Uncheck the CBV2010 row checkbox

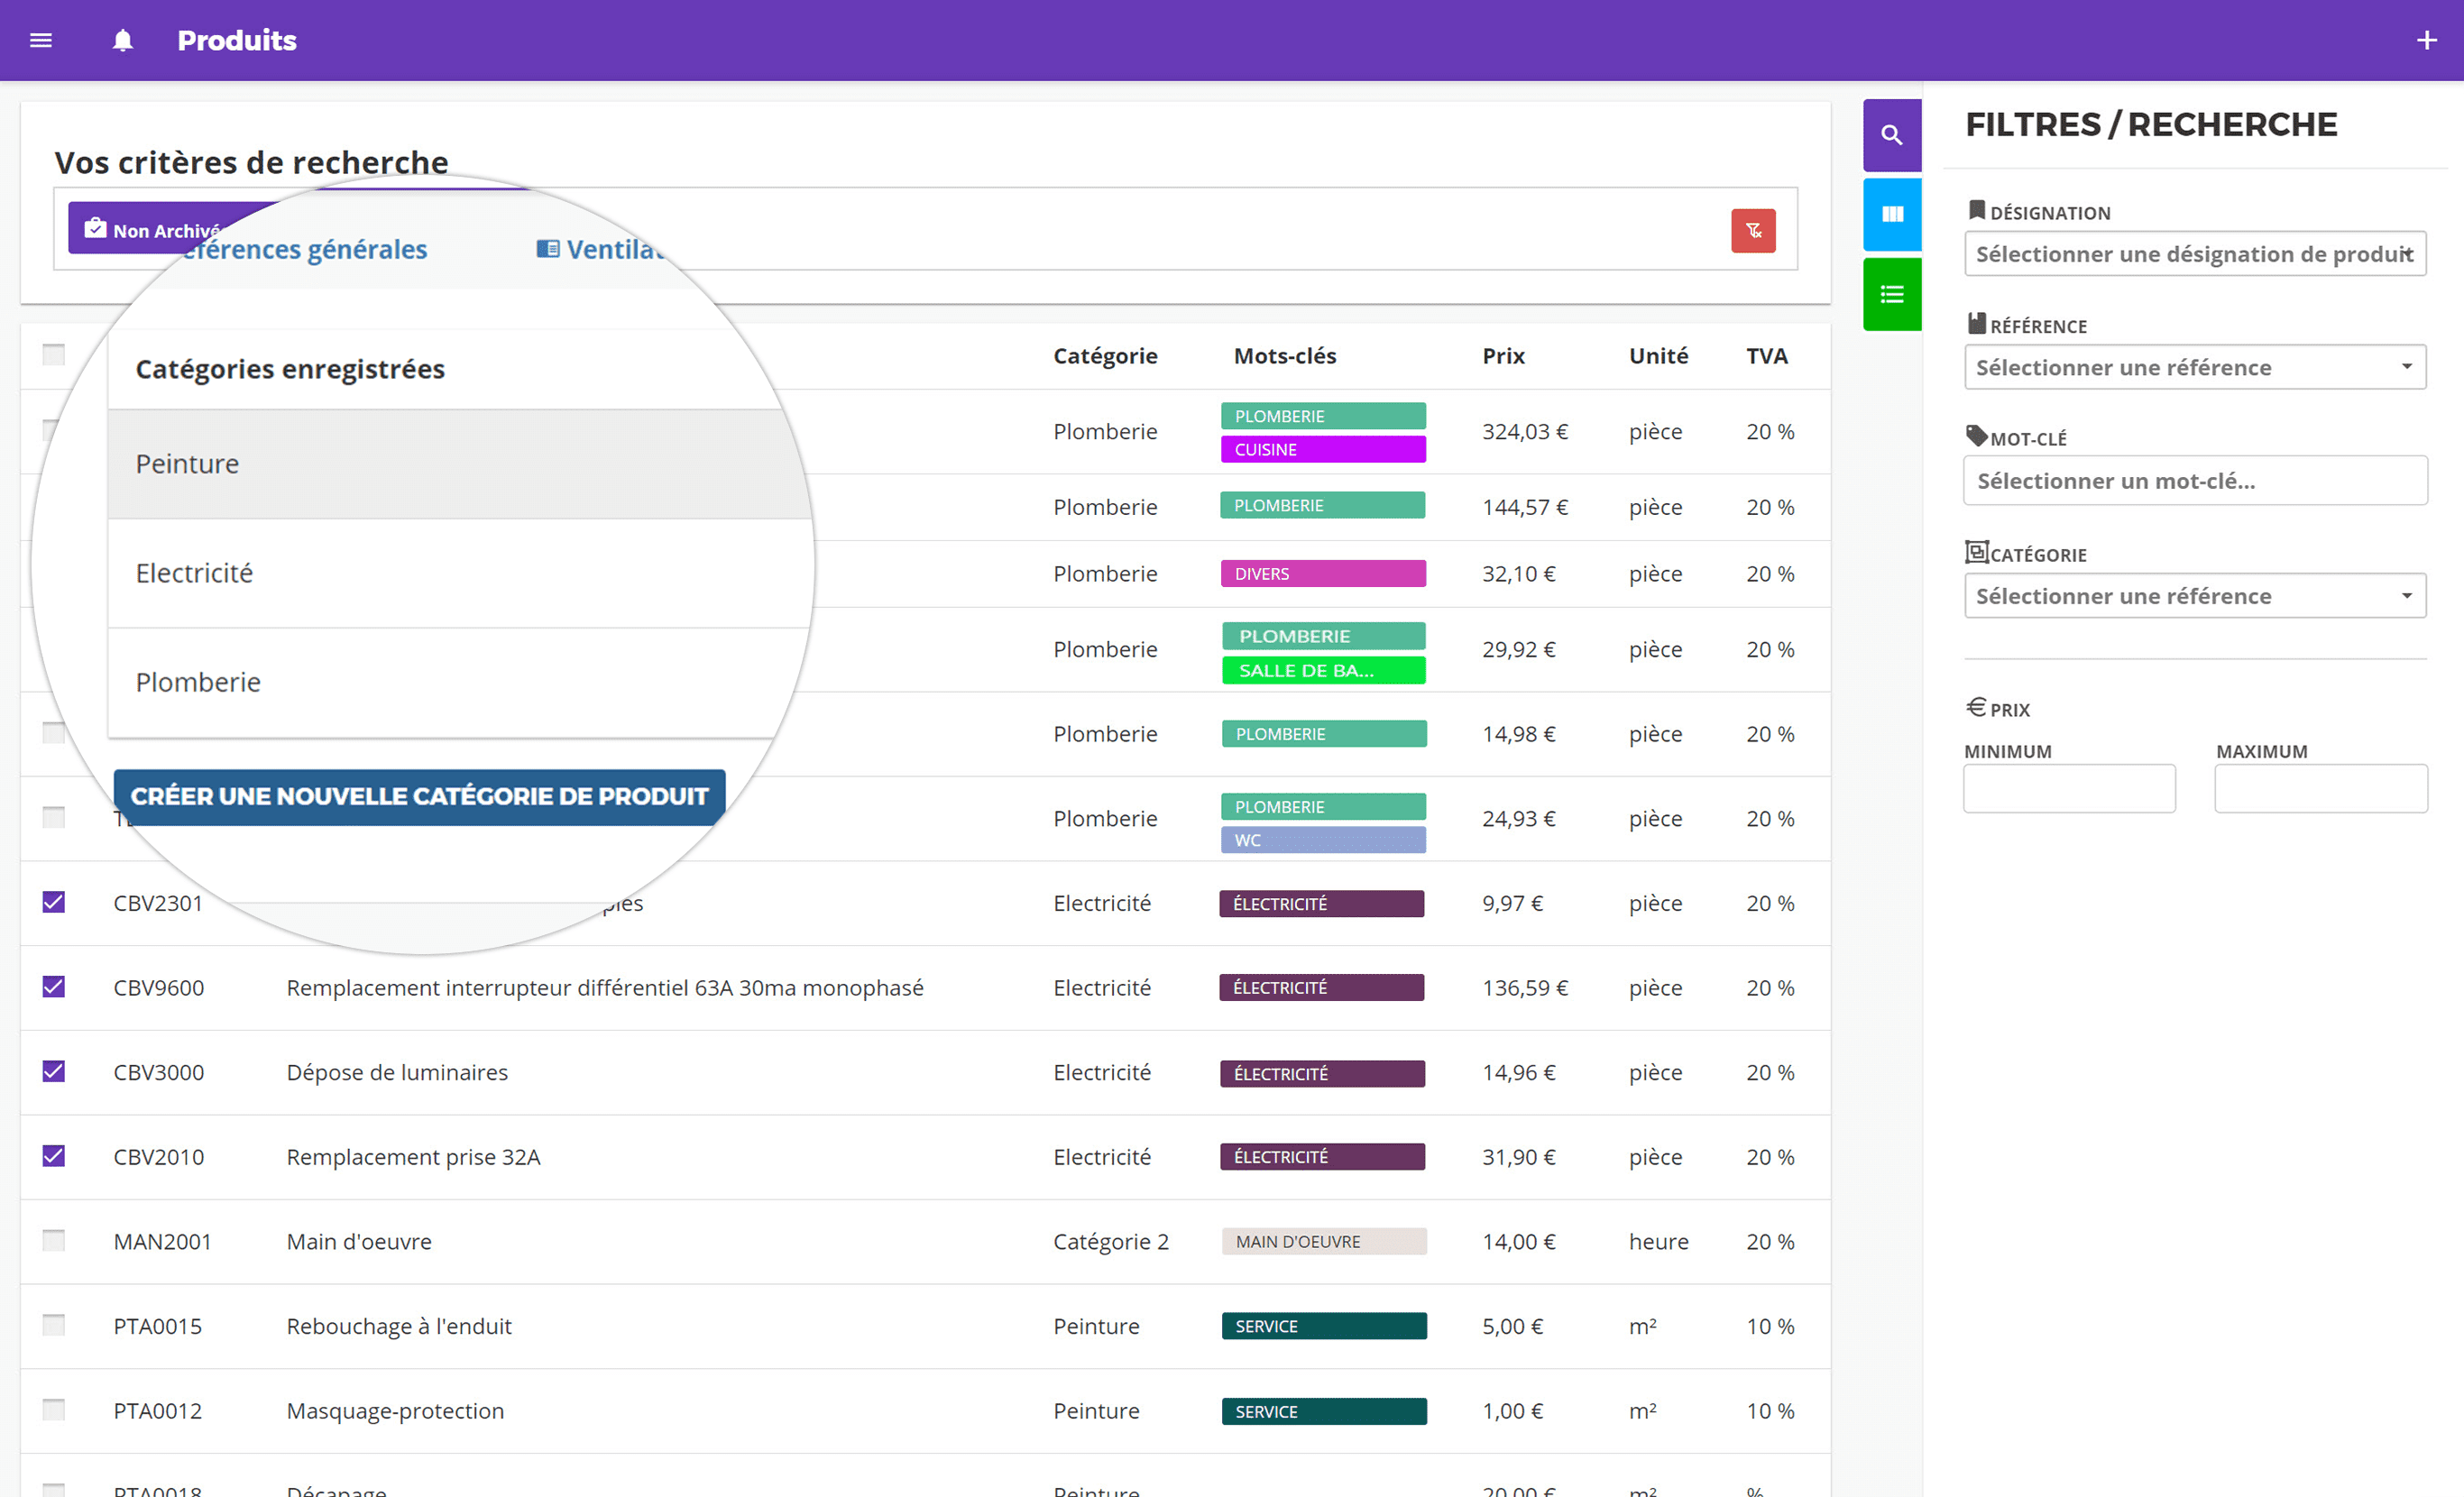(x=54, y=1156)
